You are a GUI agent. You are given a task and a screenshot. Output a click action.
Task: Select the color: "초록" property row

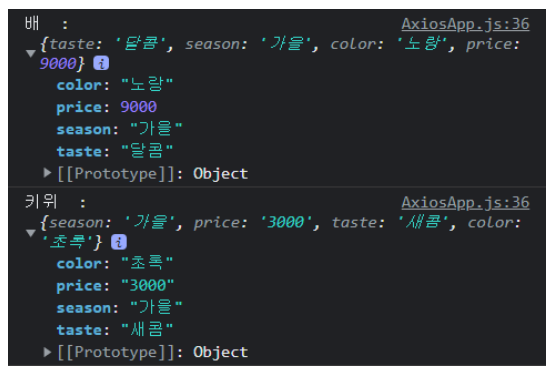coord(115,264)
